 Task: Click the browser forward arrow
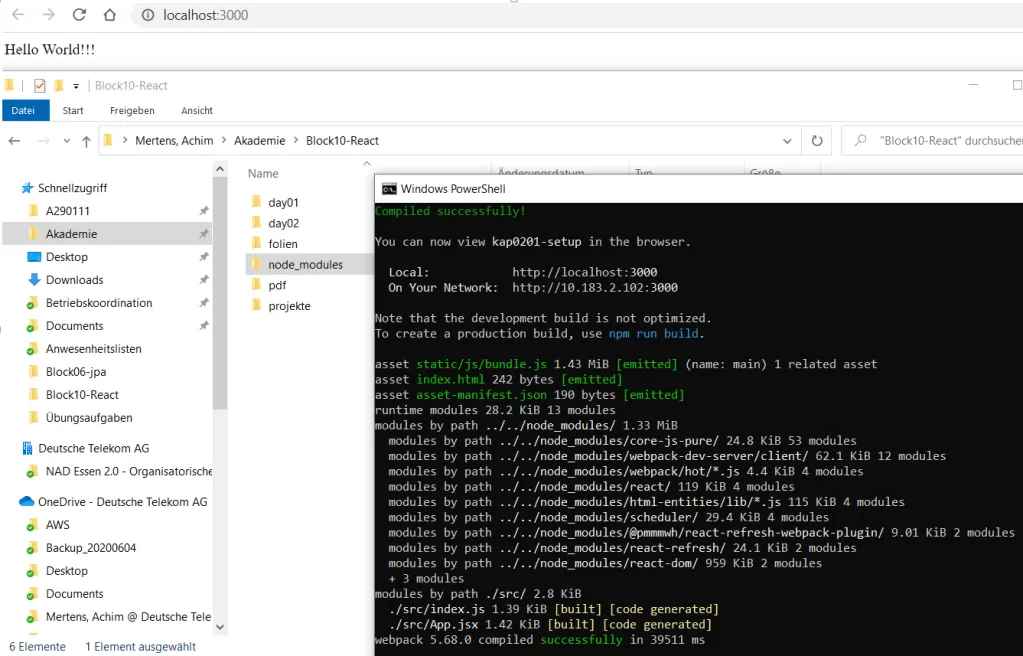pyautogui.click(x=48, y=14)
